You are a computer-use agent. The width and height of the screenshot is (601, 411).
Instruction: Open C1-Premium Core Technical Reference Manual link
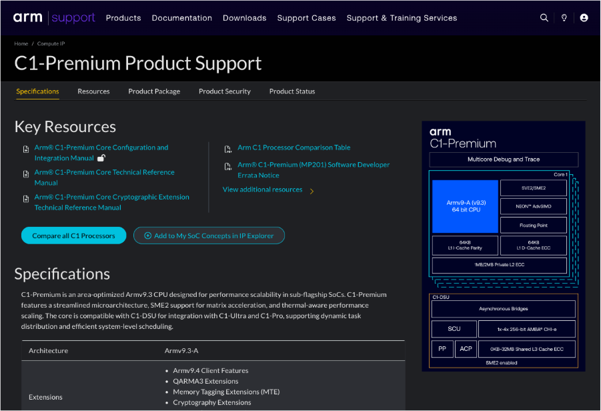[x=104, y=177]
